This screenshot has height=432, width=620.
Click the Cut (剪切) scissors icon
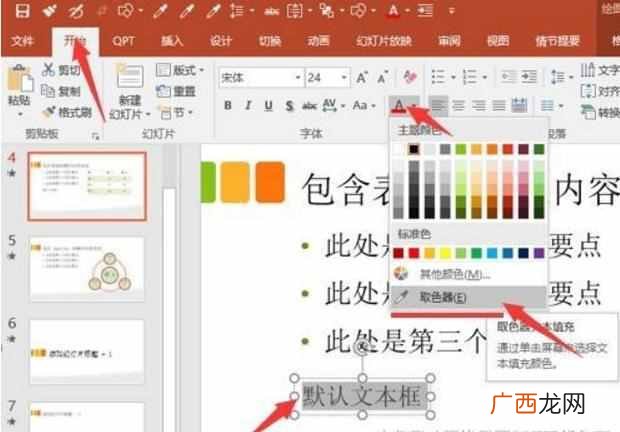tap(48, 70)
